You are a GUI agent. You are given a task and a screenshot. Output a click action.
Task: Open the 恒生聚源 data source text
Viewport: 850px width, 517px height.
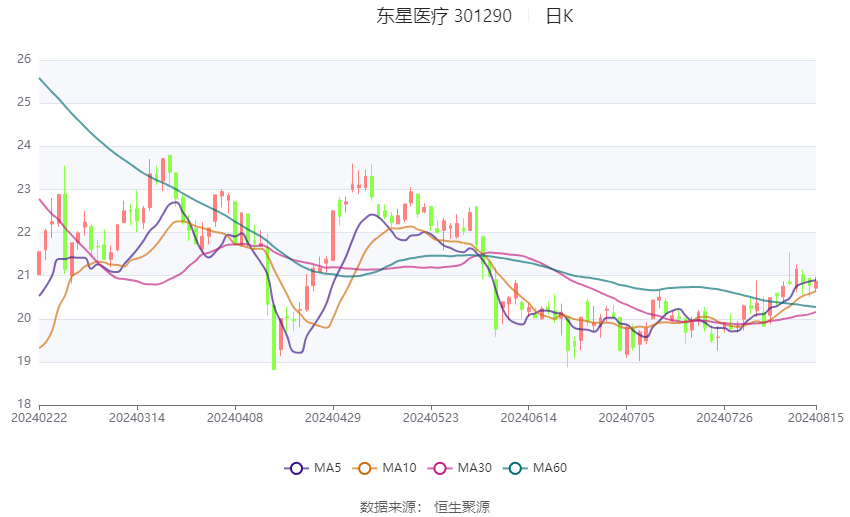pyautogui.click(x=462, y=507)
